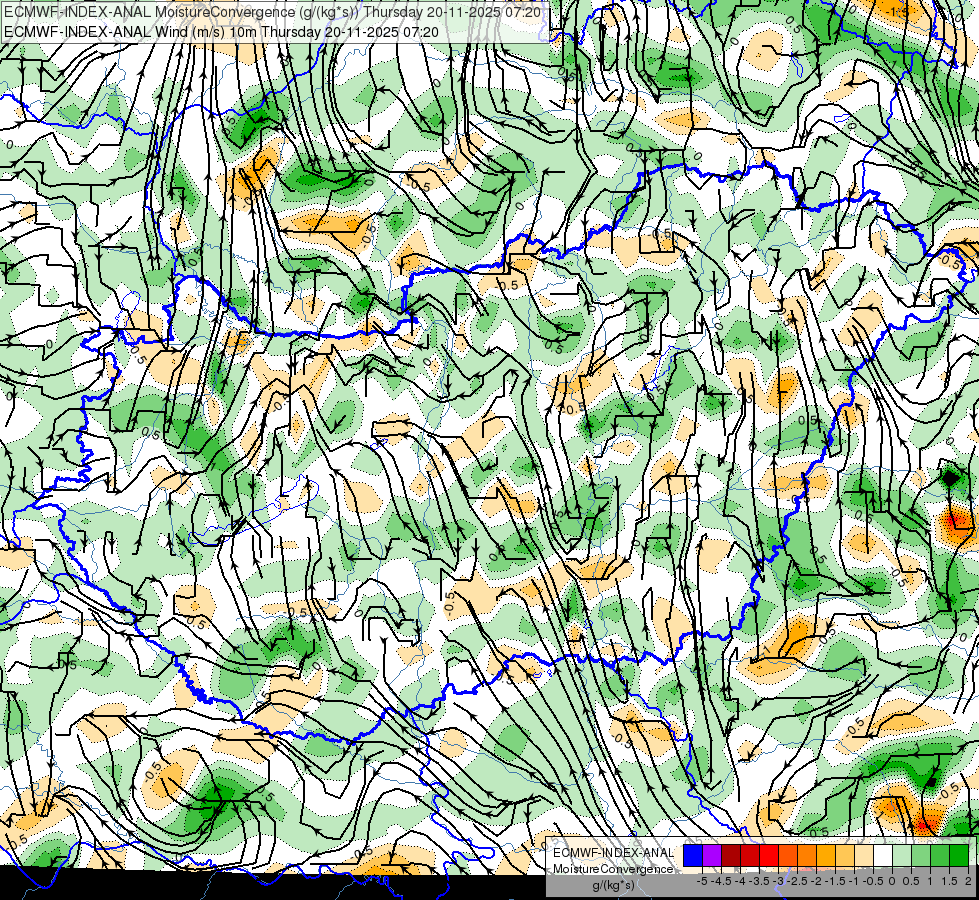979x900 pixels.
Task: Click the -3.5 tick label on legend scale
Action: coord(760,881)
